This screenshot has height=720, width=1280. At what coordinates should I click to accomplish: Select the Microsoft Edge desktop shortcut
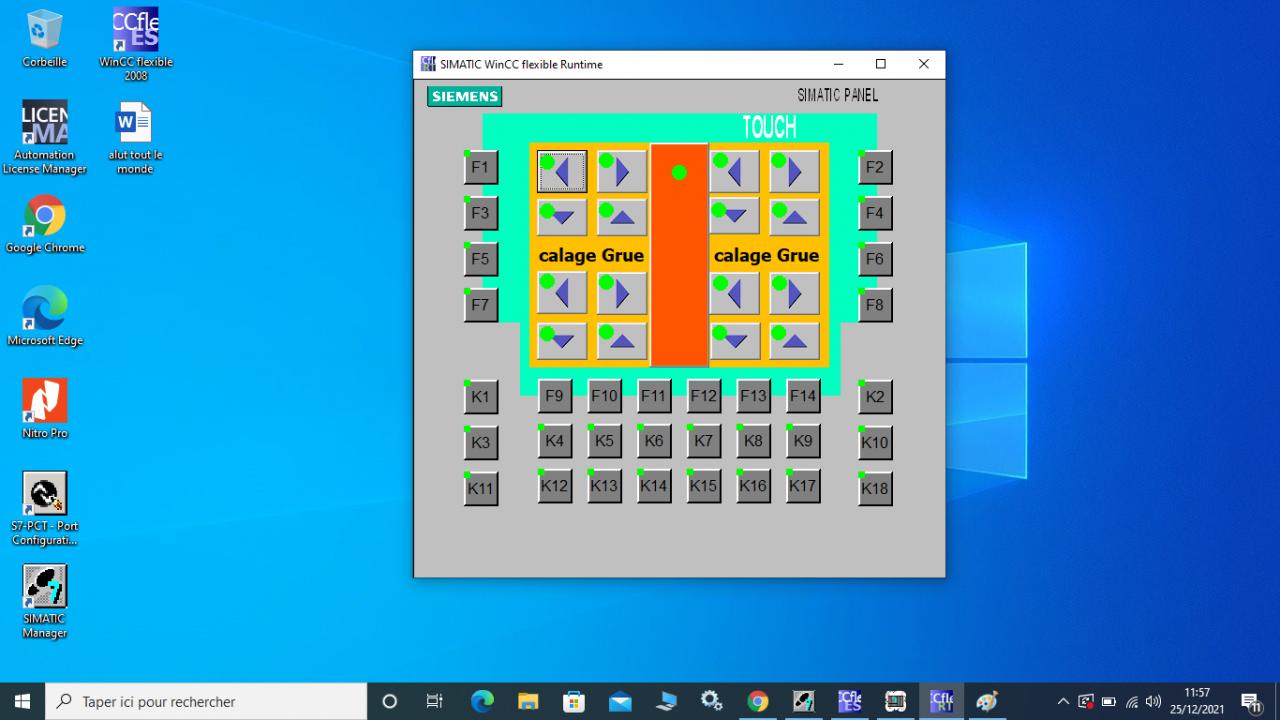45,317
